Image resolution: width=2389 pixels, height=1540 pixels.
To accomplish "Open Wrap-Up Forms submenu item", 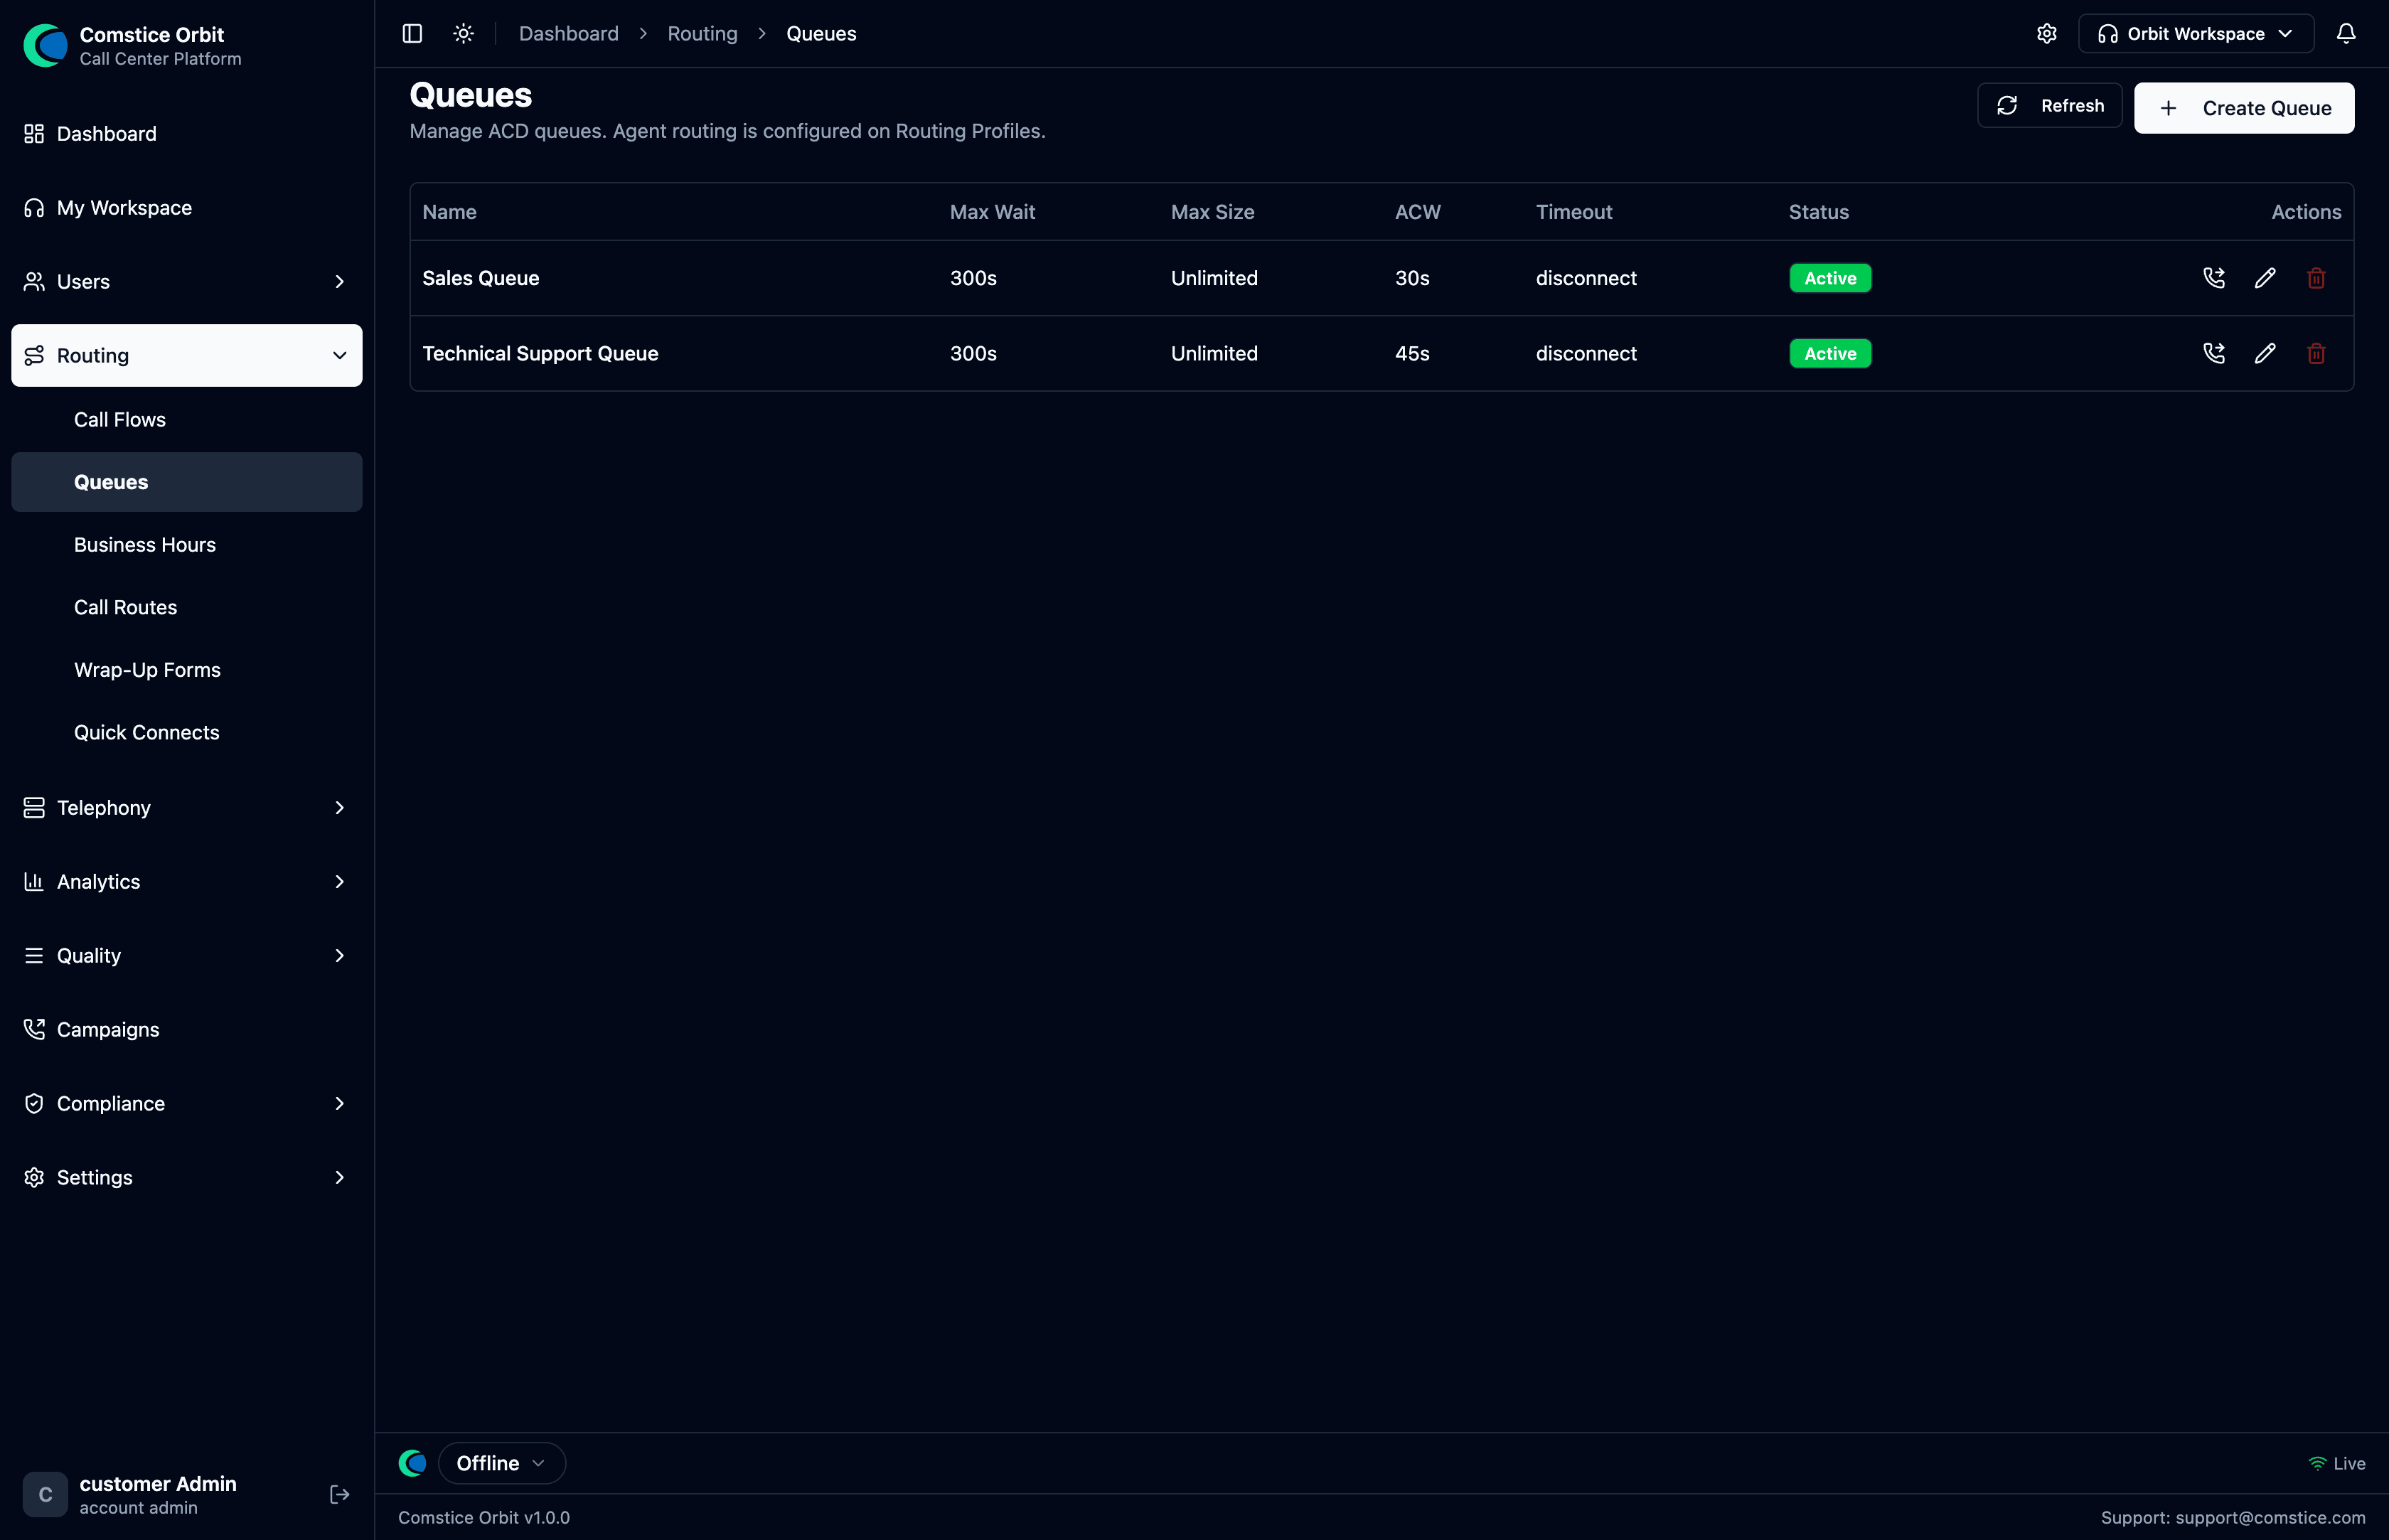I will 187,670.
